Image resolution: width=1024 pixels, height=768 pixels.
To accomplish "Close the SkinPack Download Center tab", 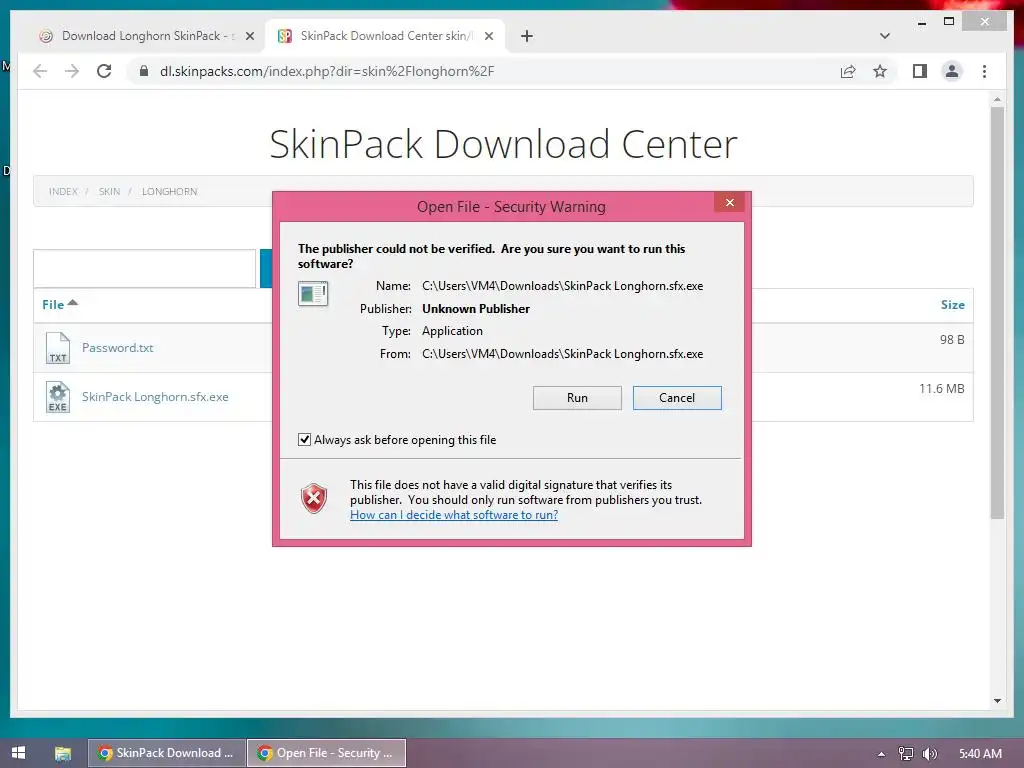I will [x=488, y=37].
